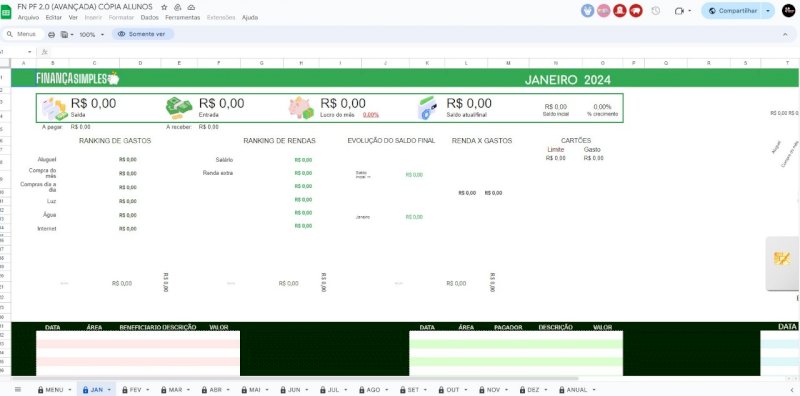The width and height of the screenshot is (800, 396).
Task: Open the dropdown arrow next to Compartilhar
Action: [x=768, y=11]
